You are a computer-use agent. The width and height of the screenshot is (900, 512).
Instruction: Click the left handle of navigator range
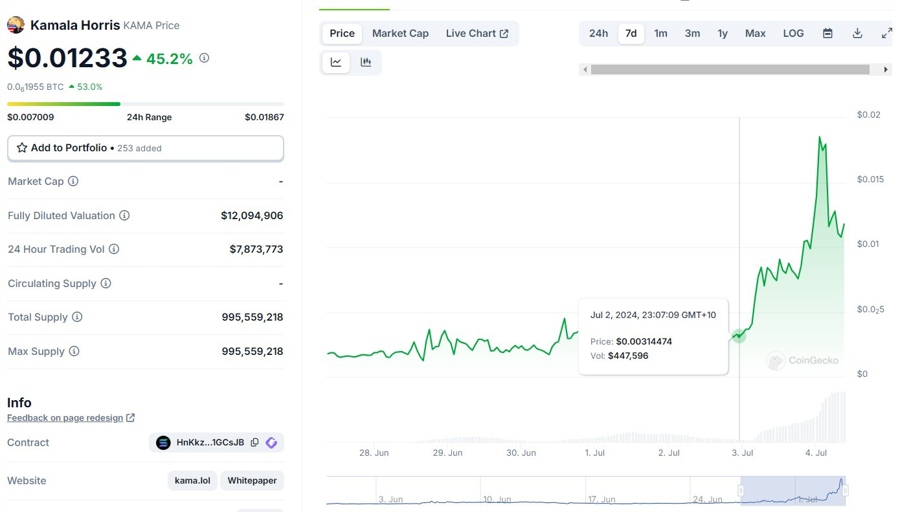[740, 490]
